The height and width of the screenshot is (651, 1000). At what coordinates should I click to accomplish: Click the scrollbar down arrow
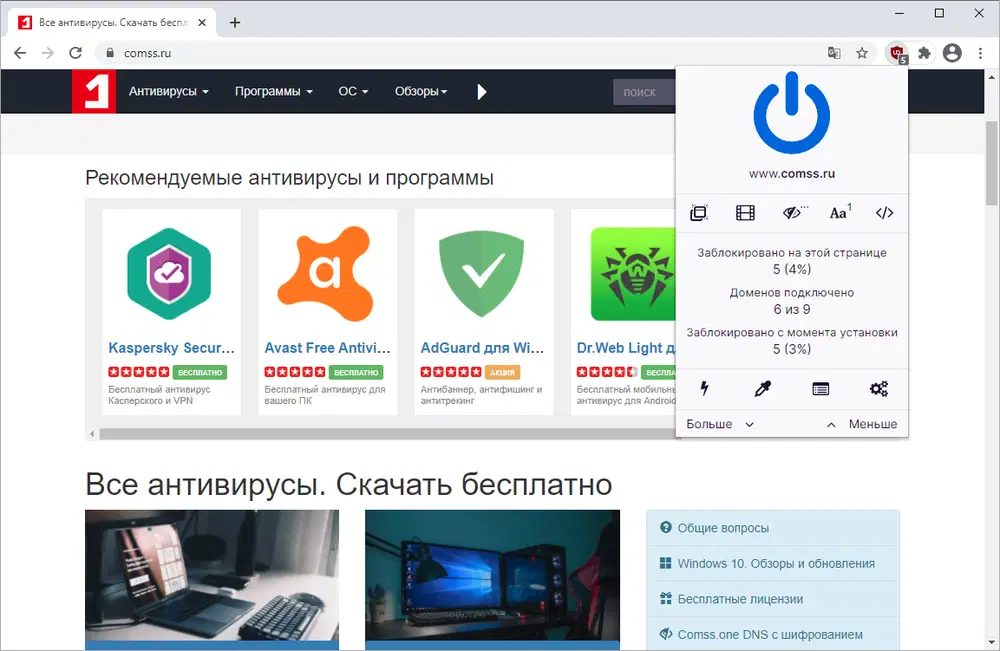[992, 642]
